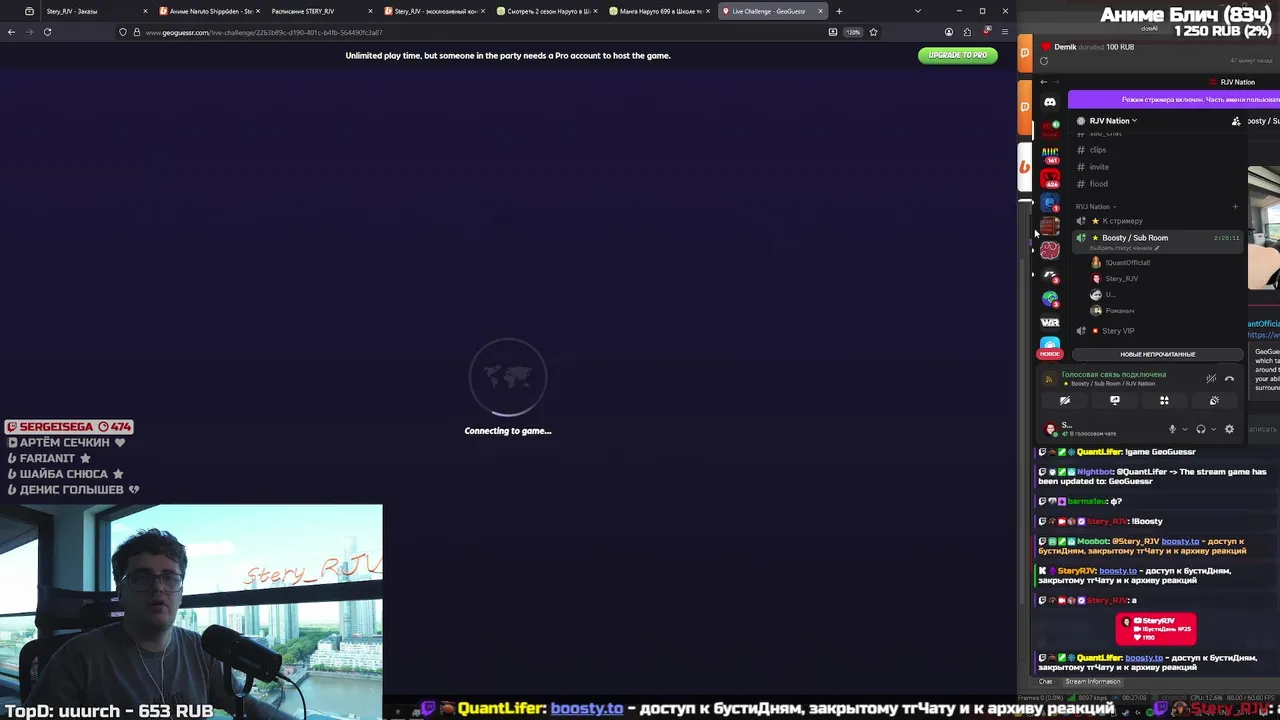Go back in browser history
The width and height of the screenshot is (1280, 720).
pos(11,32)
